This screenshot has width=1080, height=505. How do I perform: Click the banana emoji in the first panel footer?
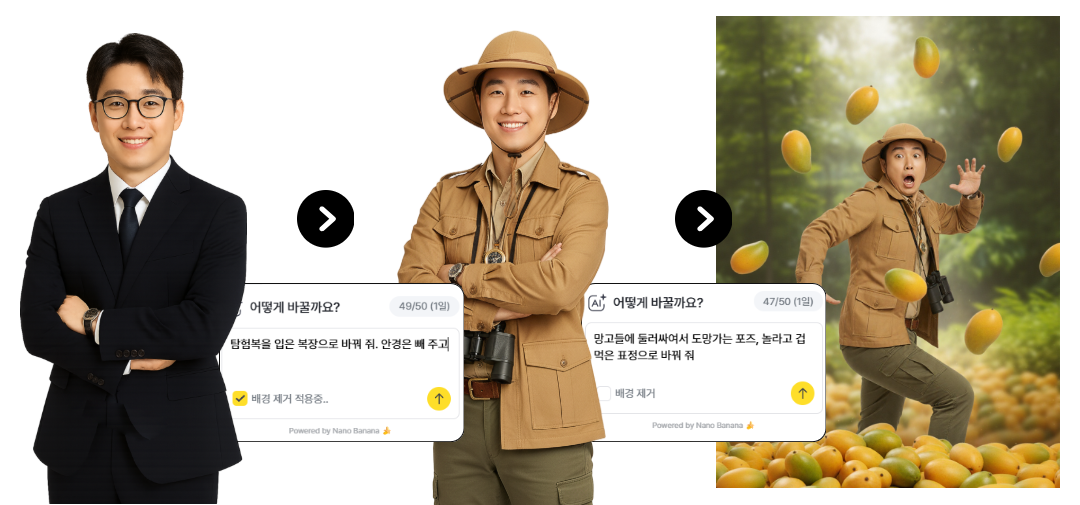386,431
